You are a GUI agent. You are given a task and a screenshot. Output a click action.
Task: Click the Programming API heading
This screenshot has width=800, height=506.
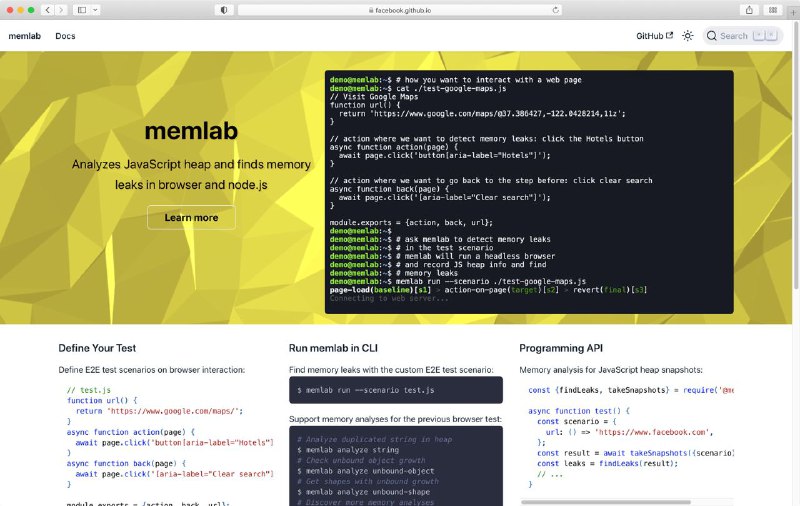pos(561,348)
